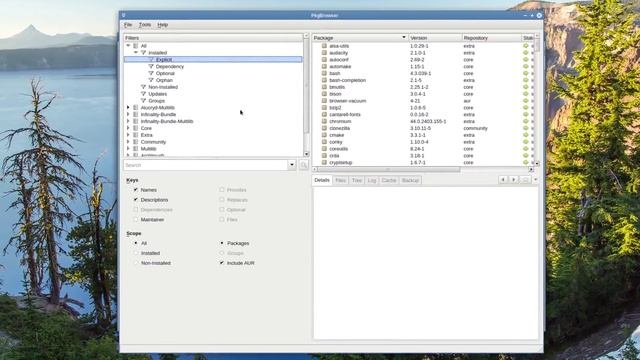Click the package icon beside clonezilla
The width and height of the screenshot is (640, 360).
pyautogui.click(x=324, y=128)
